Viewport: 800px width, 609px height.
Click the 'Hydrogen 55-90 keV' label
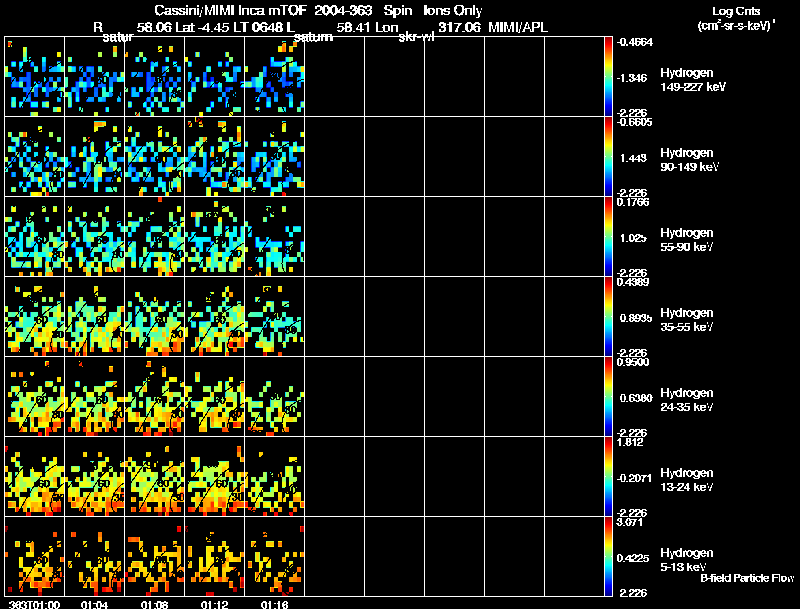687,240
